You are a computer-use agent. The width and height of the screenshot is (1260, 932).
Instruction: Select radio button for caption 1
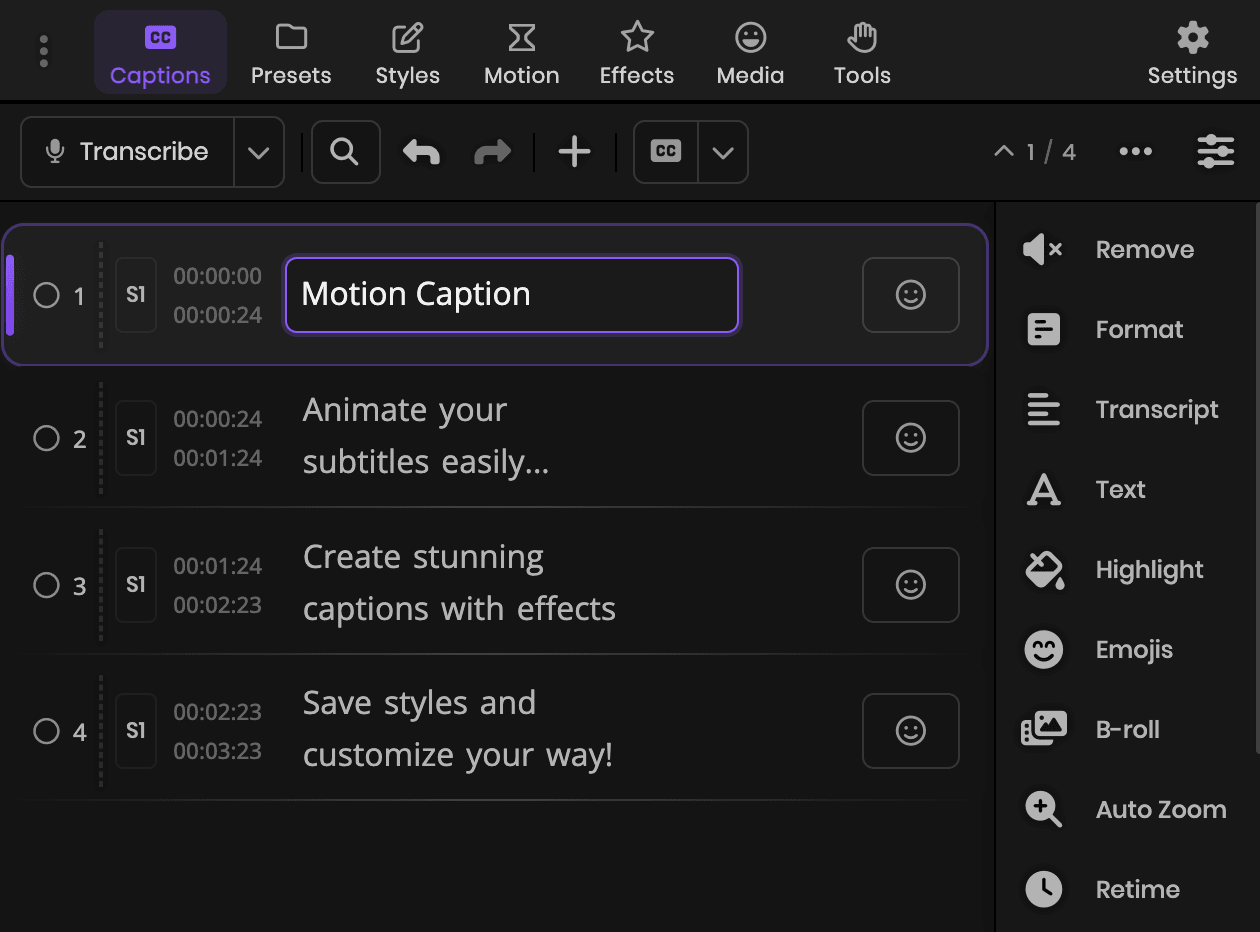tap(46, 295)
